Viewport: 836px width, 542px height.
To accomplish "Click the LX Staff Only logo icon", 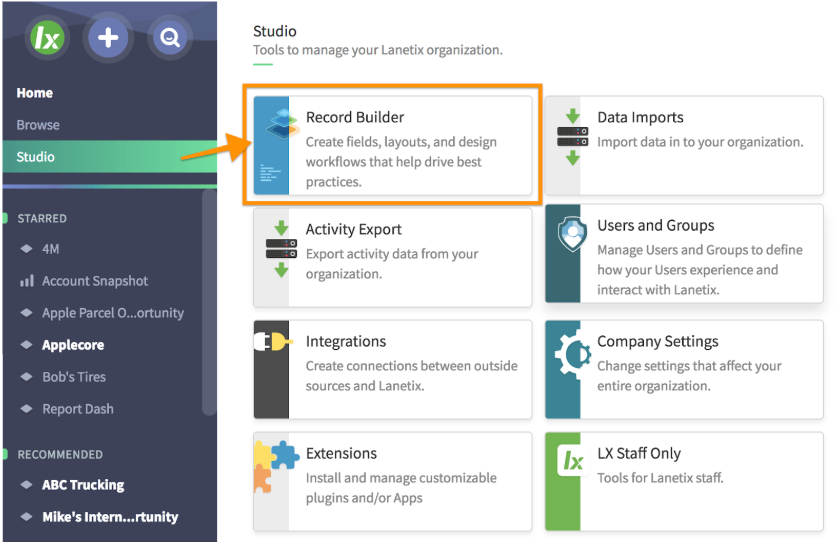I will [x=573, y=461].
